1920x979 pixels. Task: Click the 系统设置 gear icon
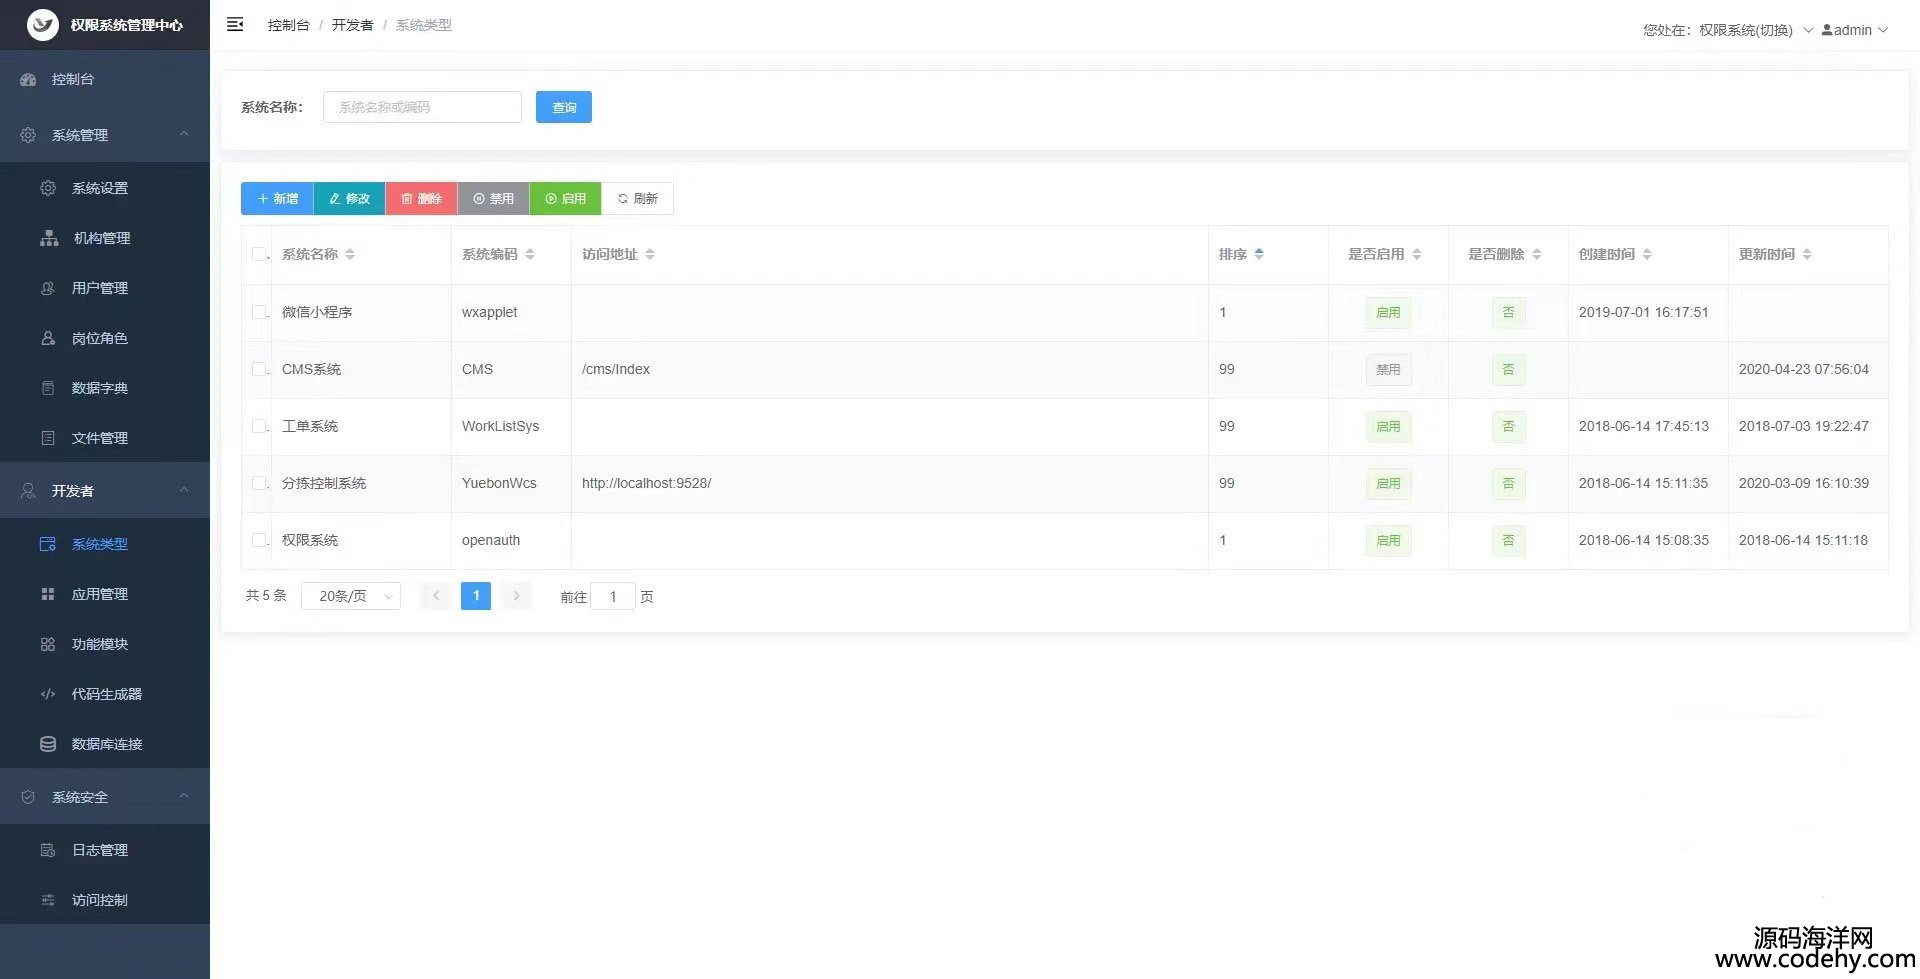click(x=48, y=188)
